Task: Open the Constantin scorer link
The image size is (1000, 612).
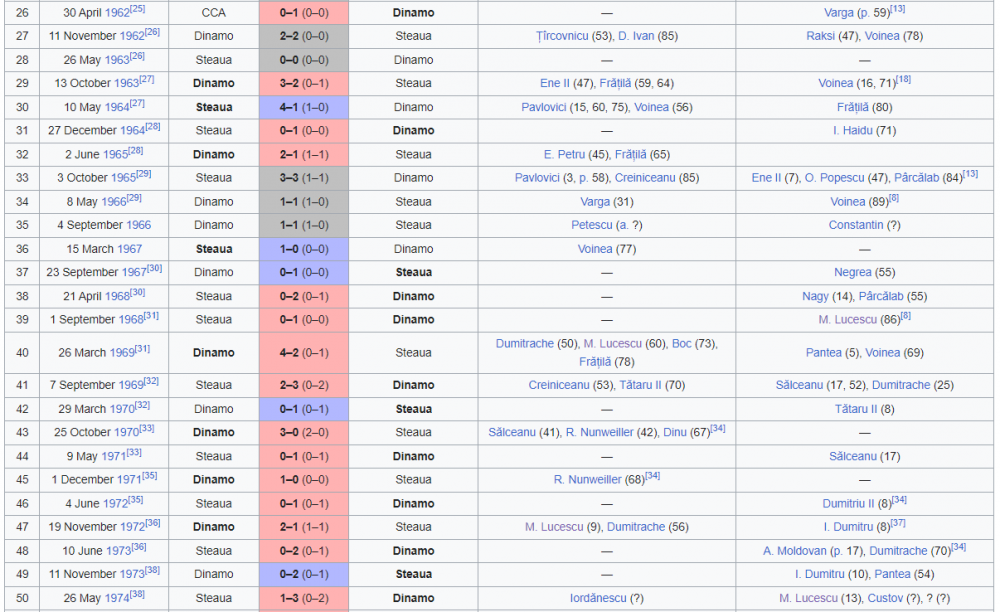Action: (x=856, y=225)
